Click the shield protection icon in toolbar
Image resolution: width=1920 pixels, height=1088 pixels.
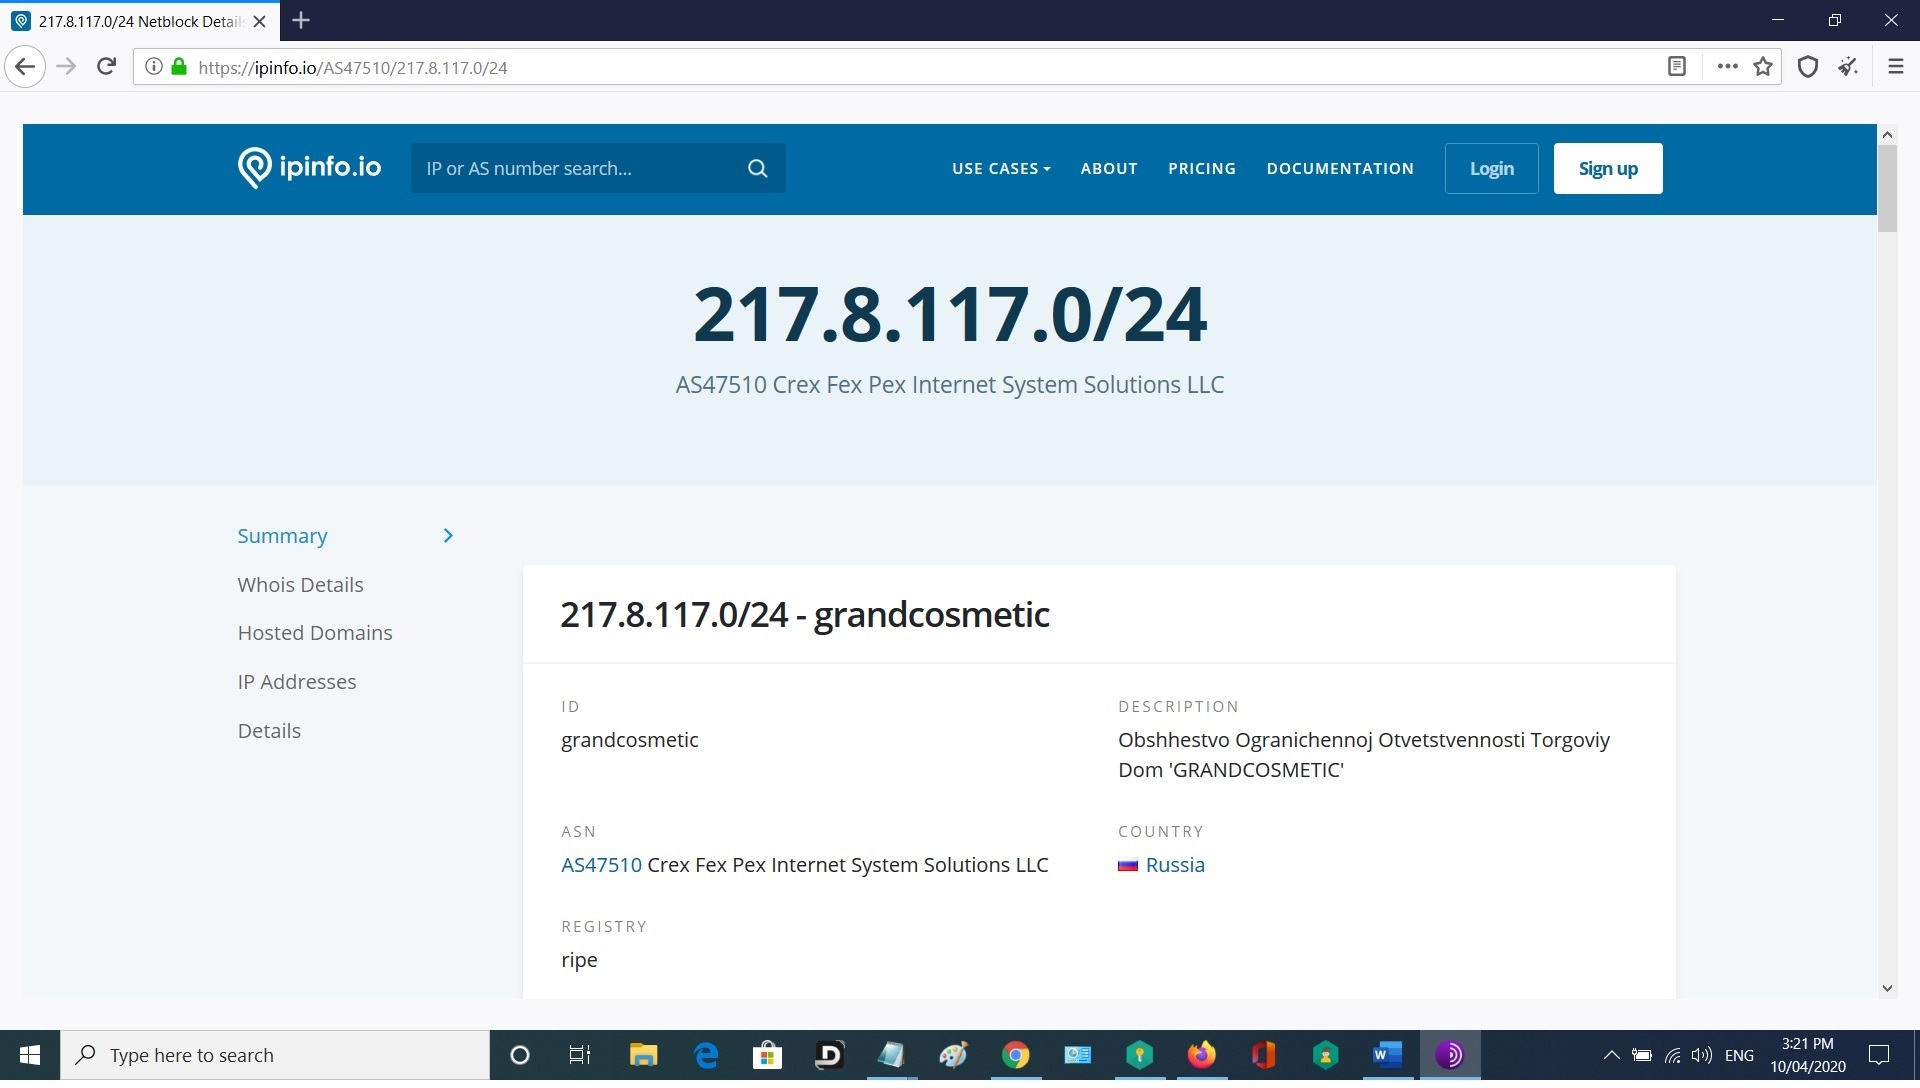(x=1807, y=67)
